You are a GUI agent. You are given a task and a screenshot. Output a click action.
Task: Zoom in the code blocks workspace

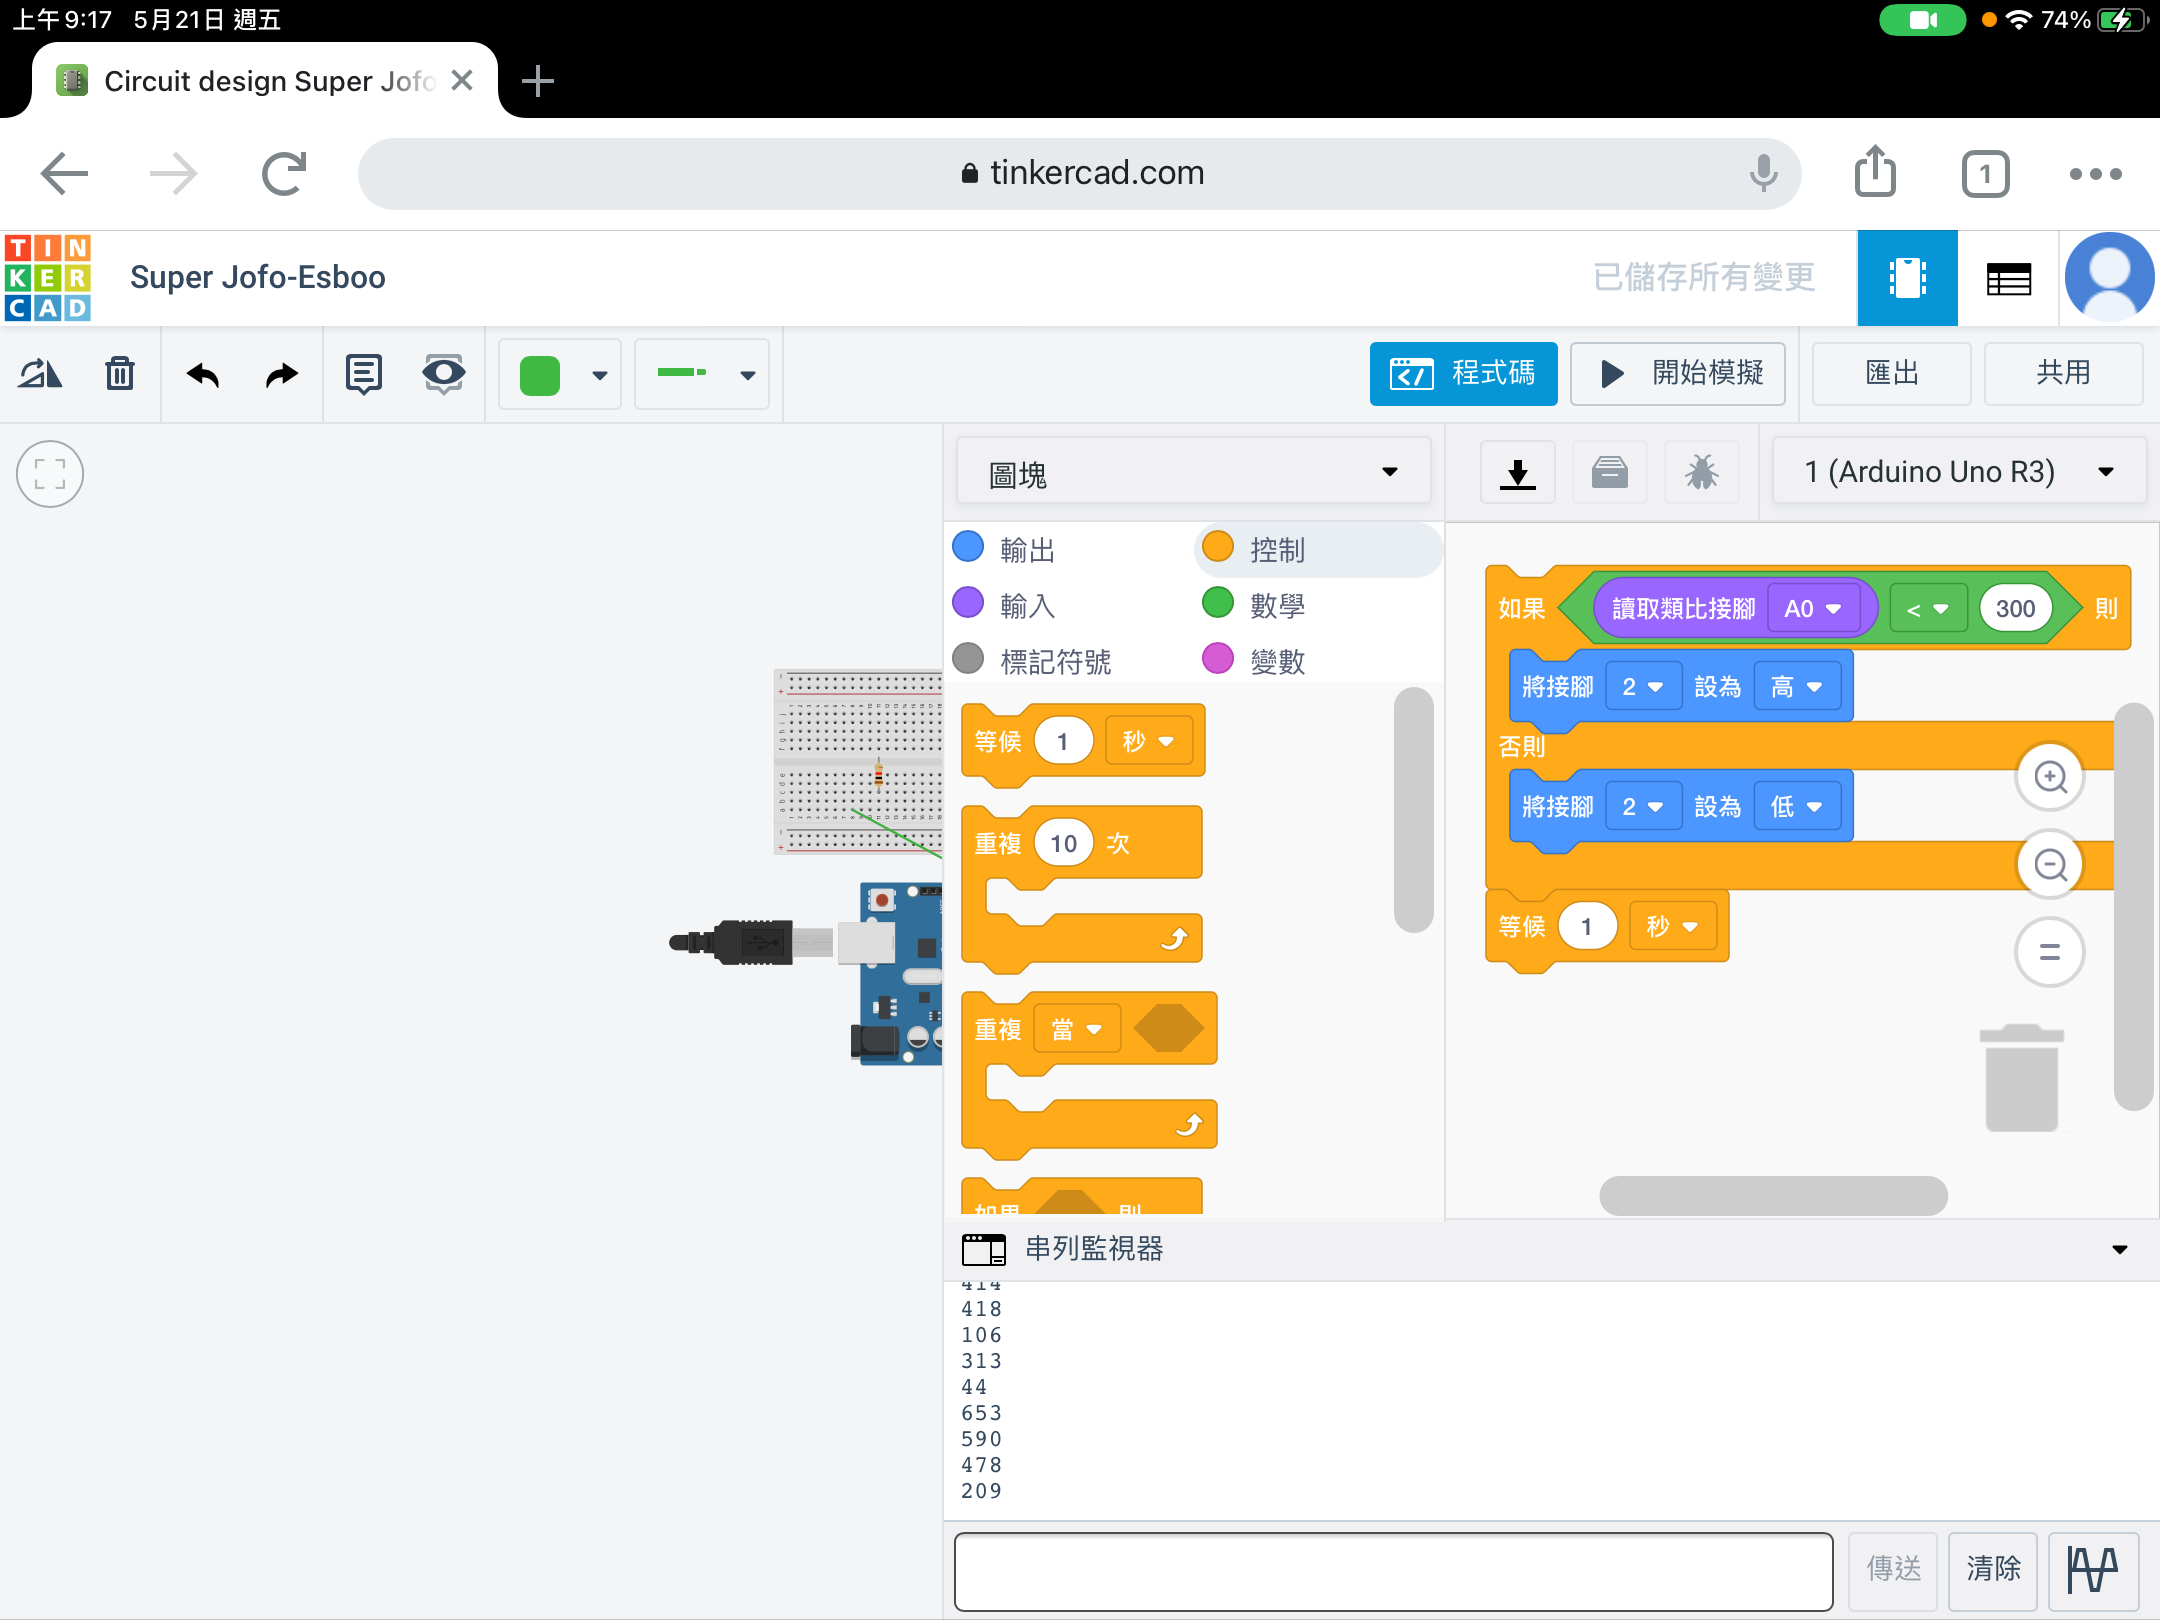coord(2050,777)
